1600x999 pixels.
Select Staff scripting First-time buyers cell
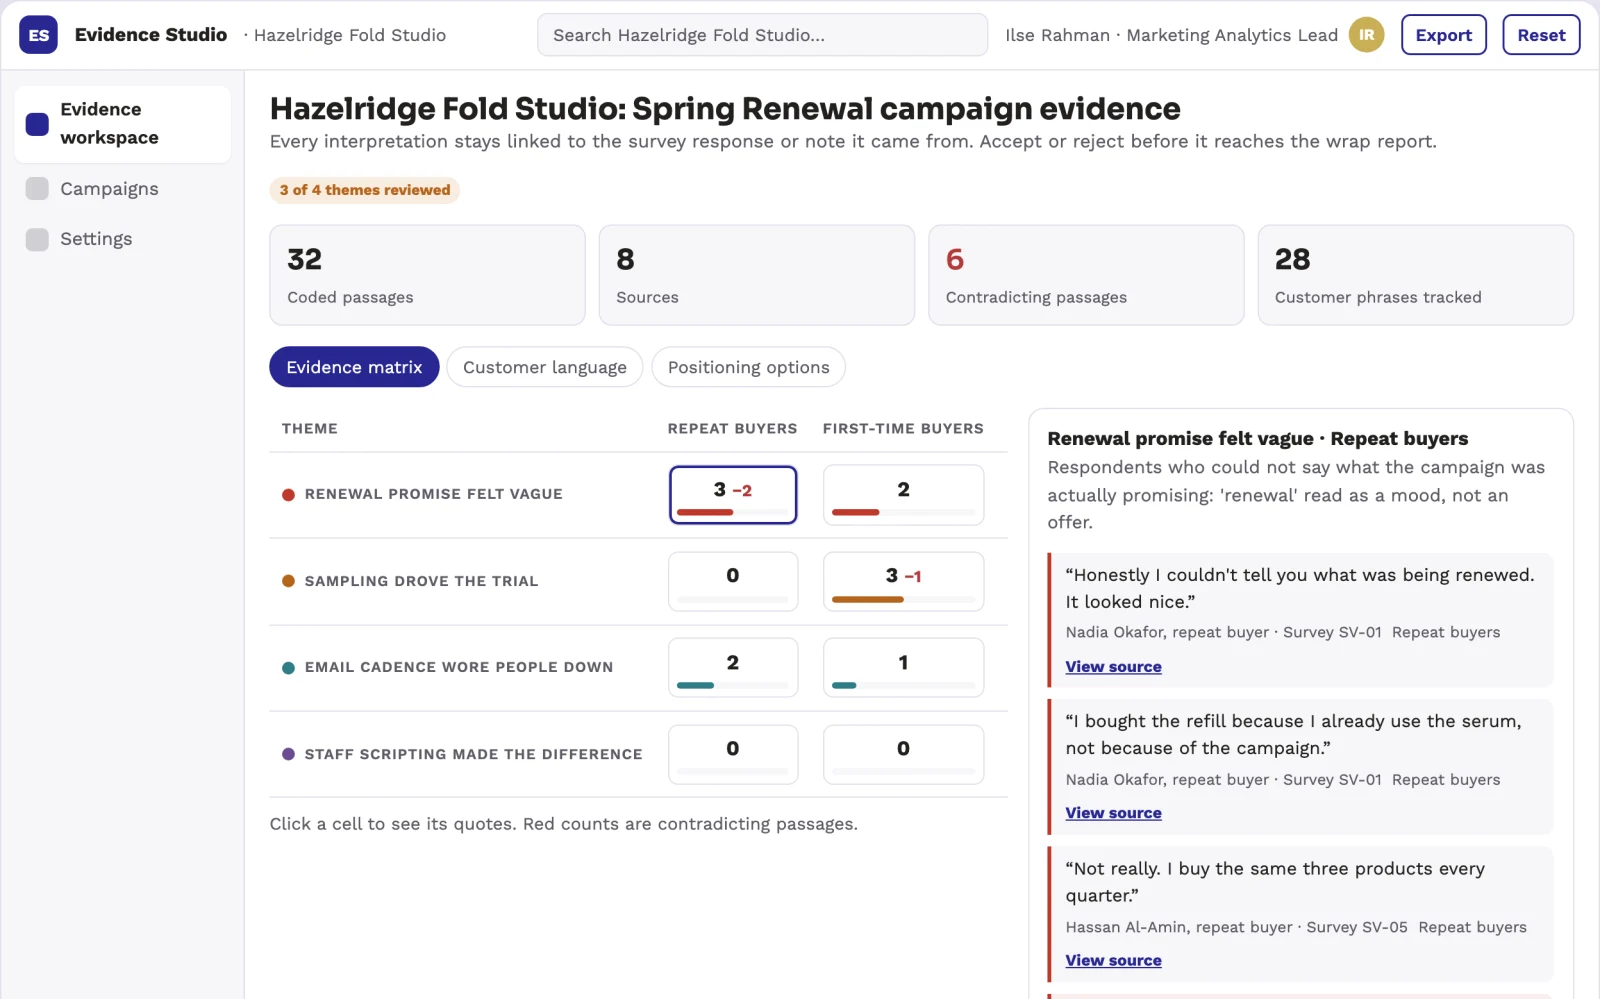coord(903,754)
